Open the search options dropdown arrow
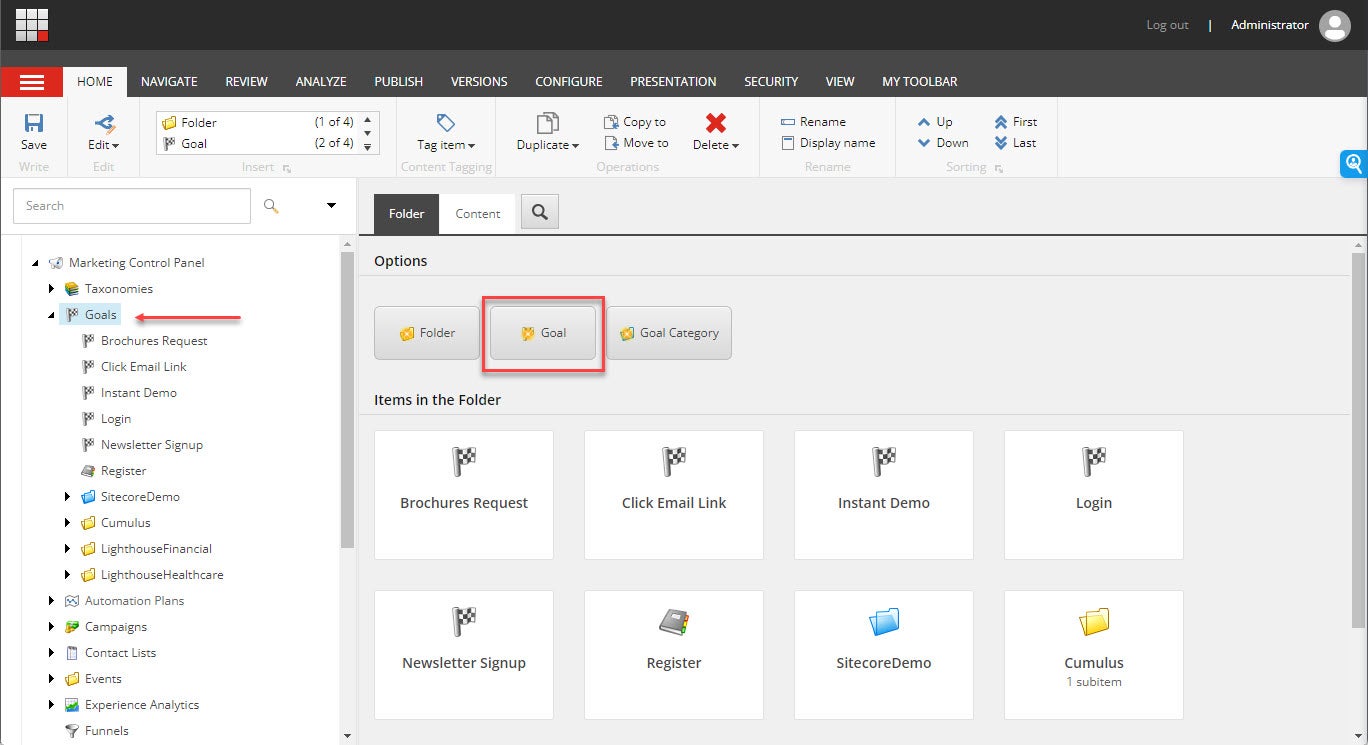1368x745 pixels. click(x=331, y=206)
